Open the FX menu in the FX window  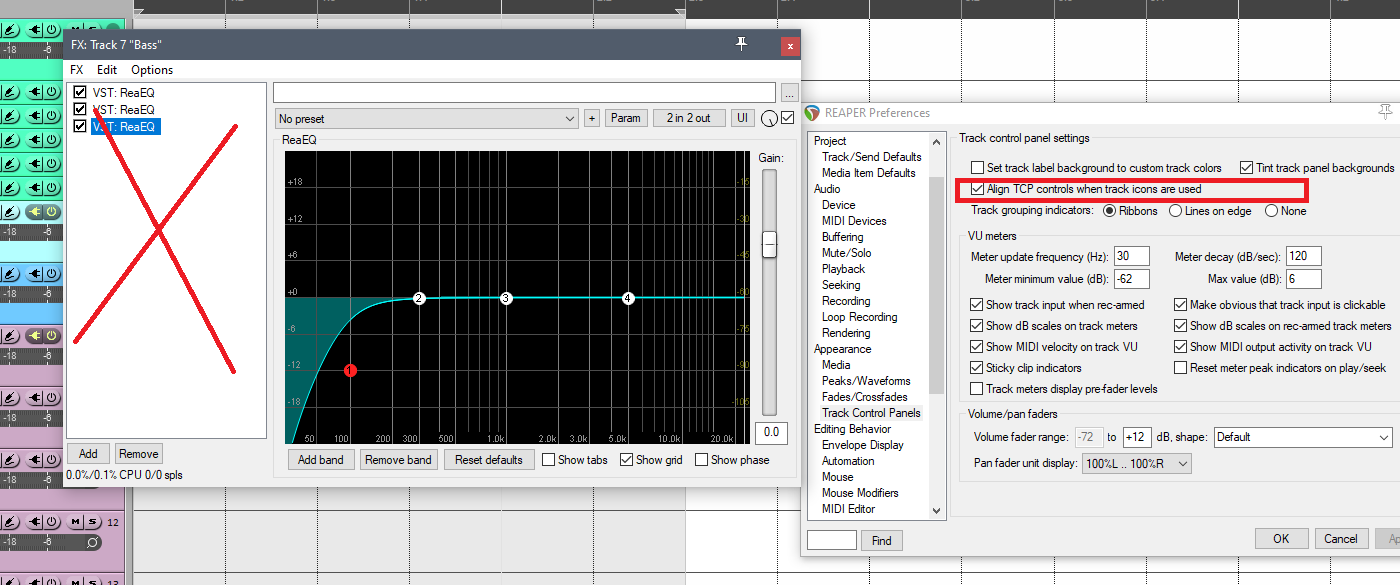point(77,70)
